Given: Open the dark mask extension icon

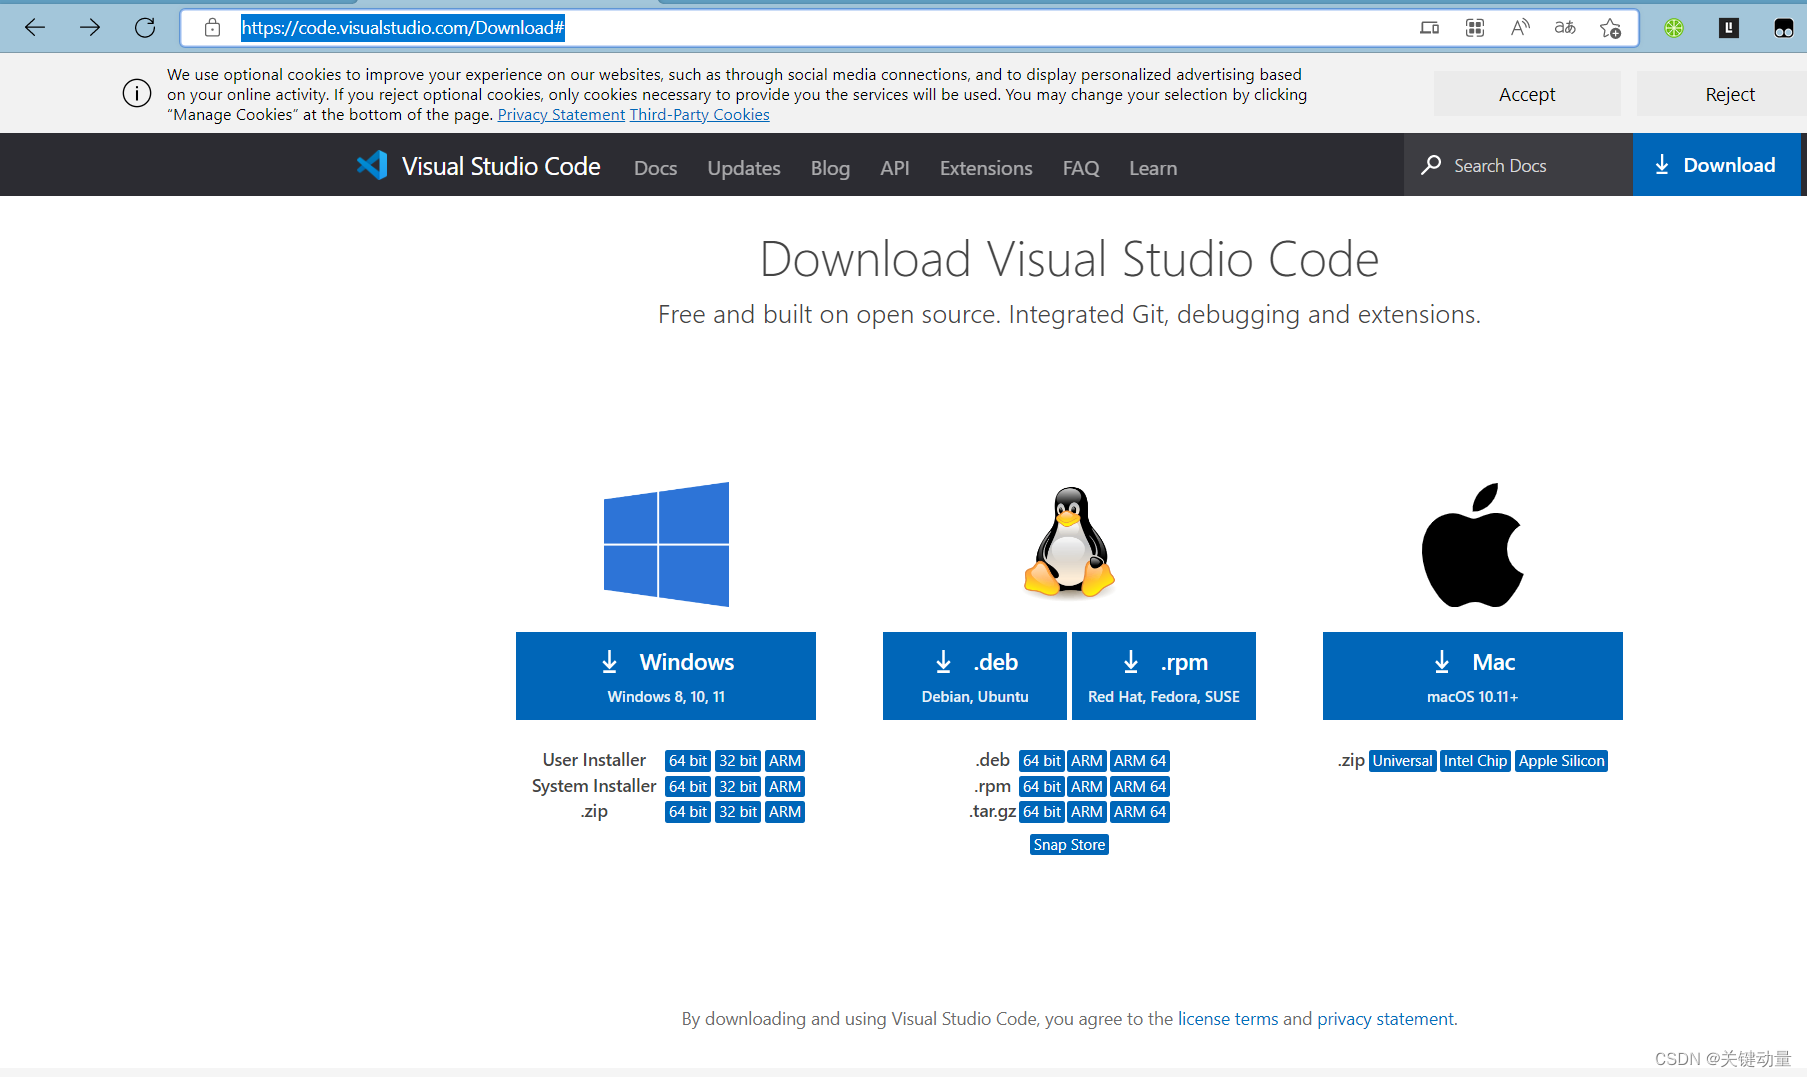Looking at the screenshot, I should (x=1783, y=28).
